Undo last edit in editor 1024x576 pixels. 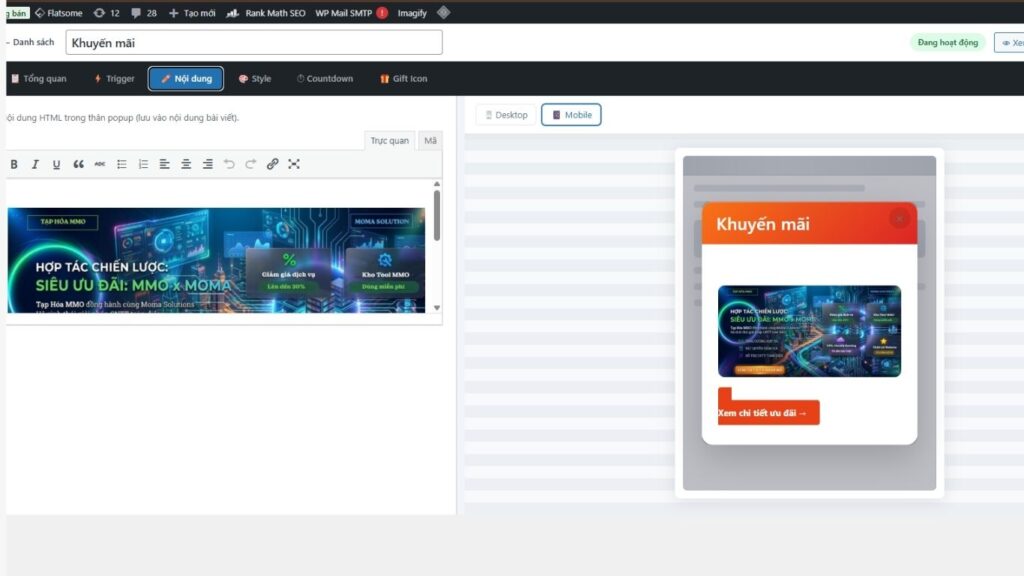(x=229, y=164)
